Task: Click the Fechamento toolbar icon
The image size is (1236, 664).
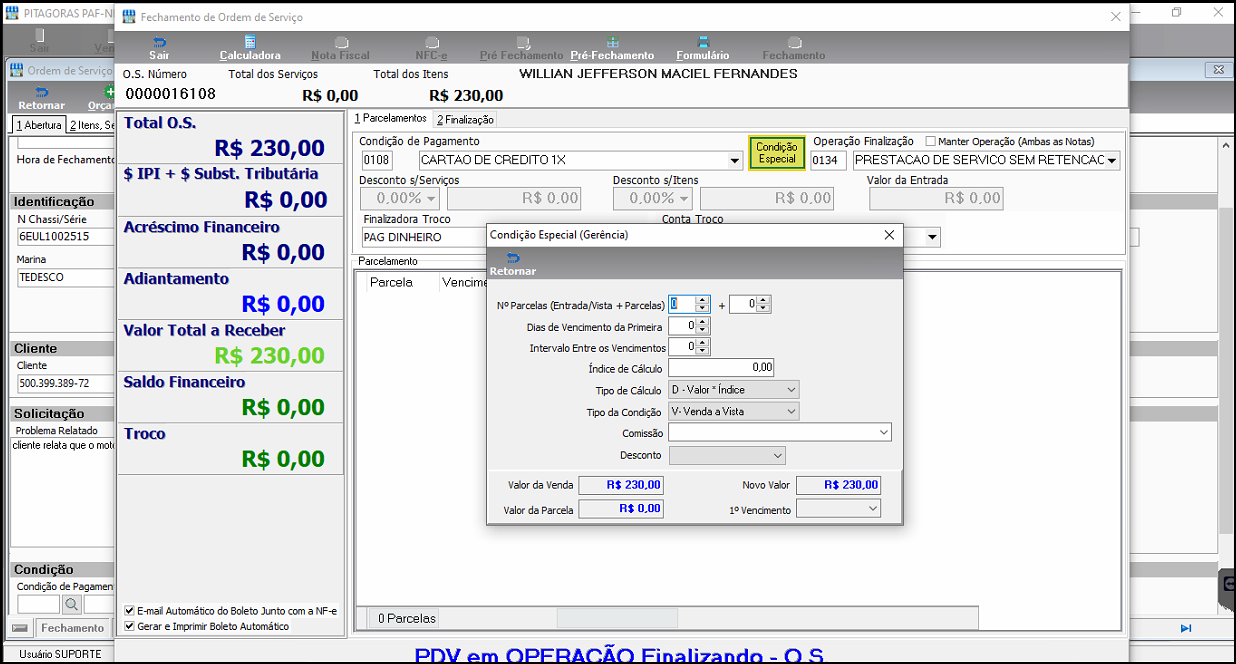Action: (x=794, y=49)
